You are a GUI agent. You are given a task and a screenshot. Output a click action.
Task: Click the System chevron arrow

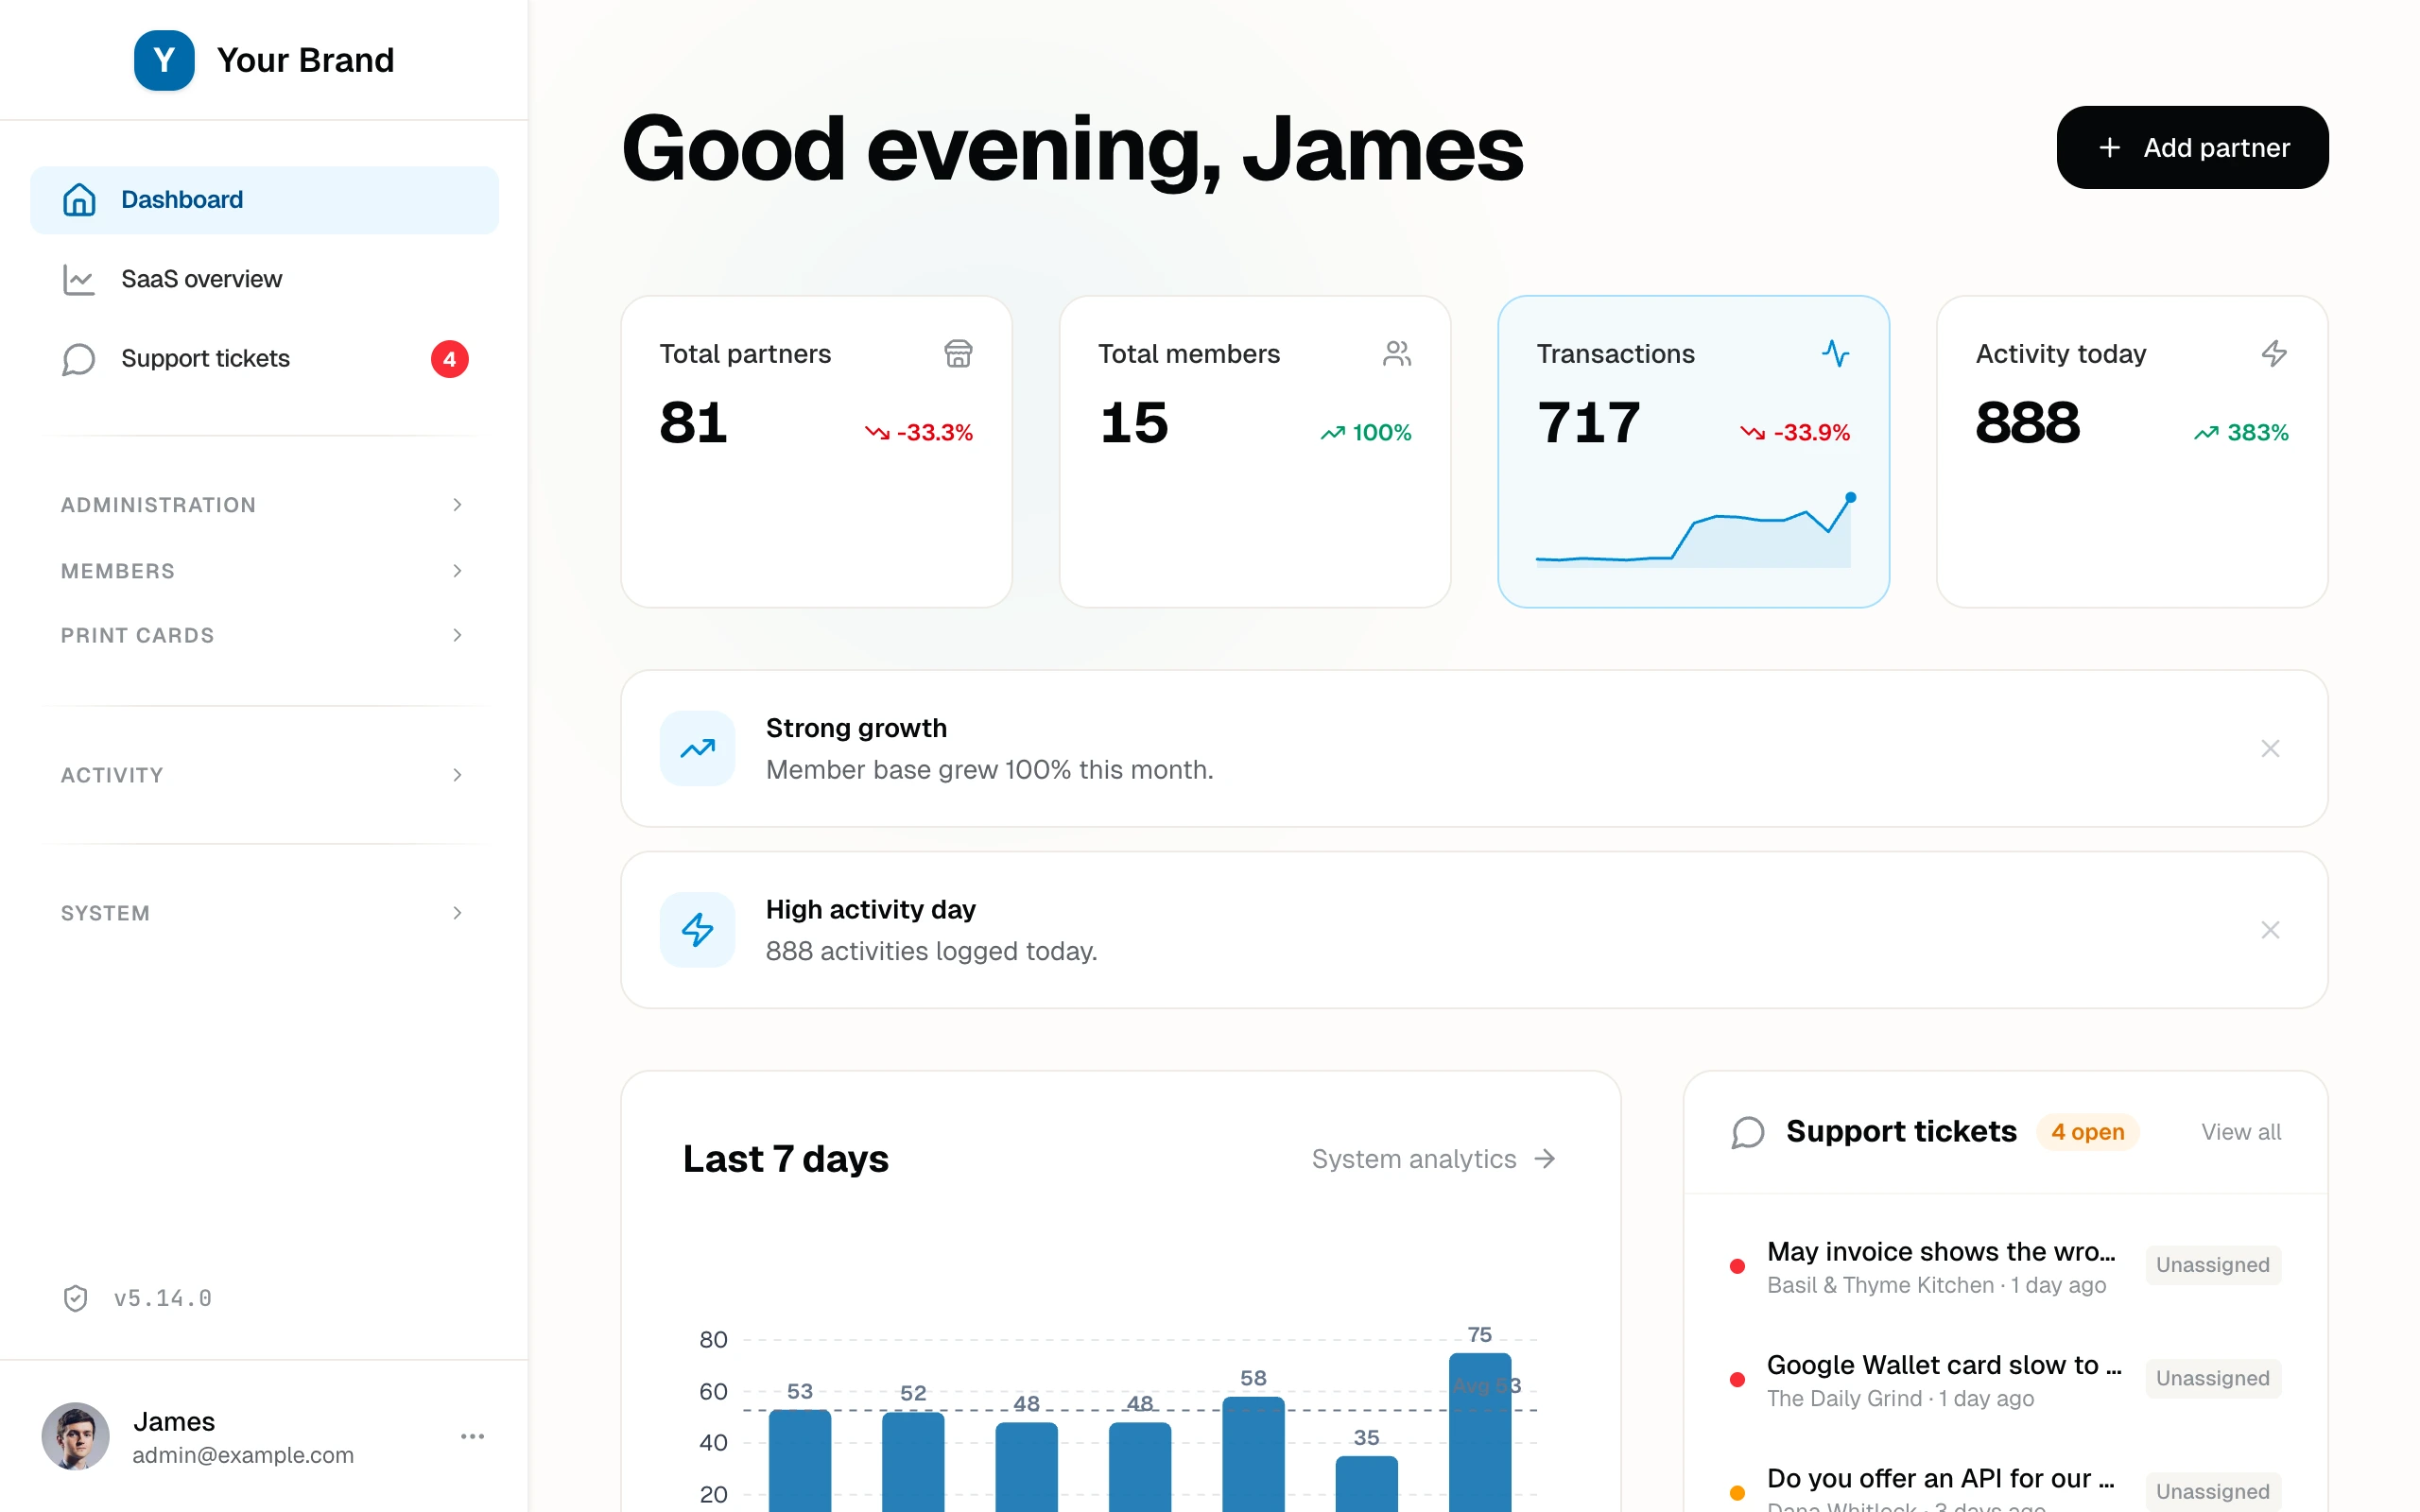click(x=457, y=913)
